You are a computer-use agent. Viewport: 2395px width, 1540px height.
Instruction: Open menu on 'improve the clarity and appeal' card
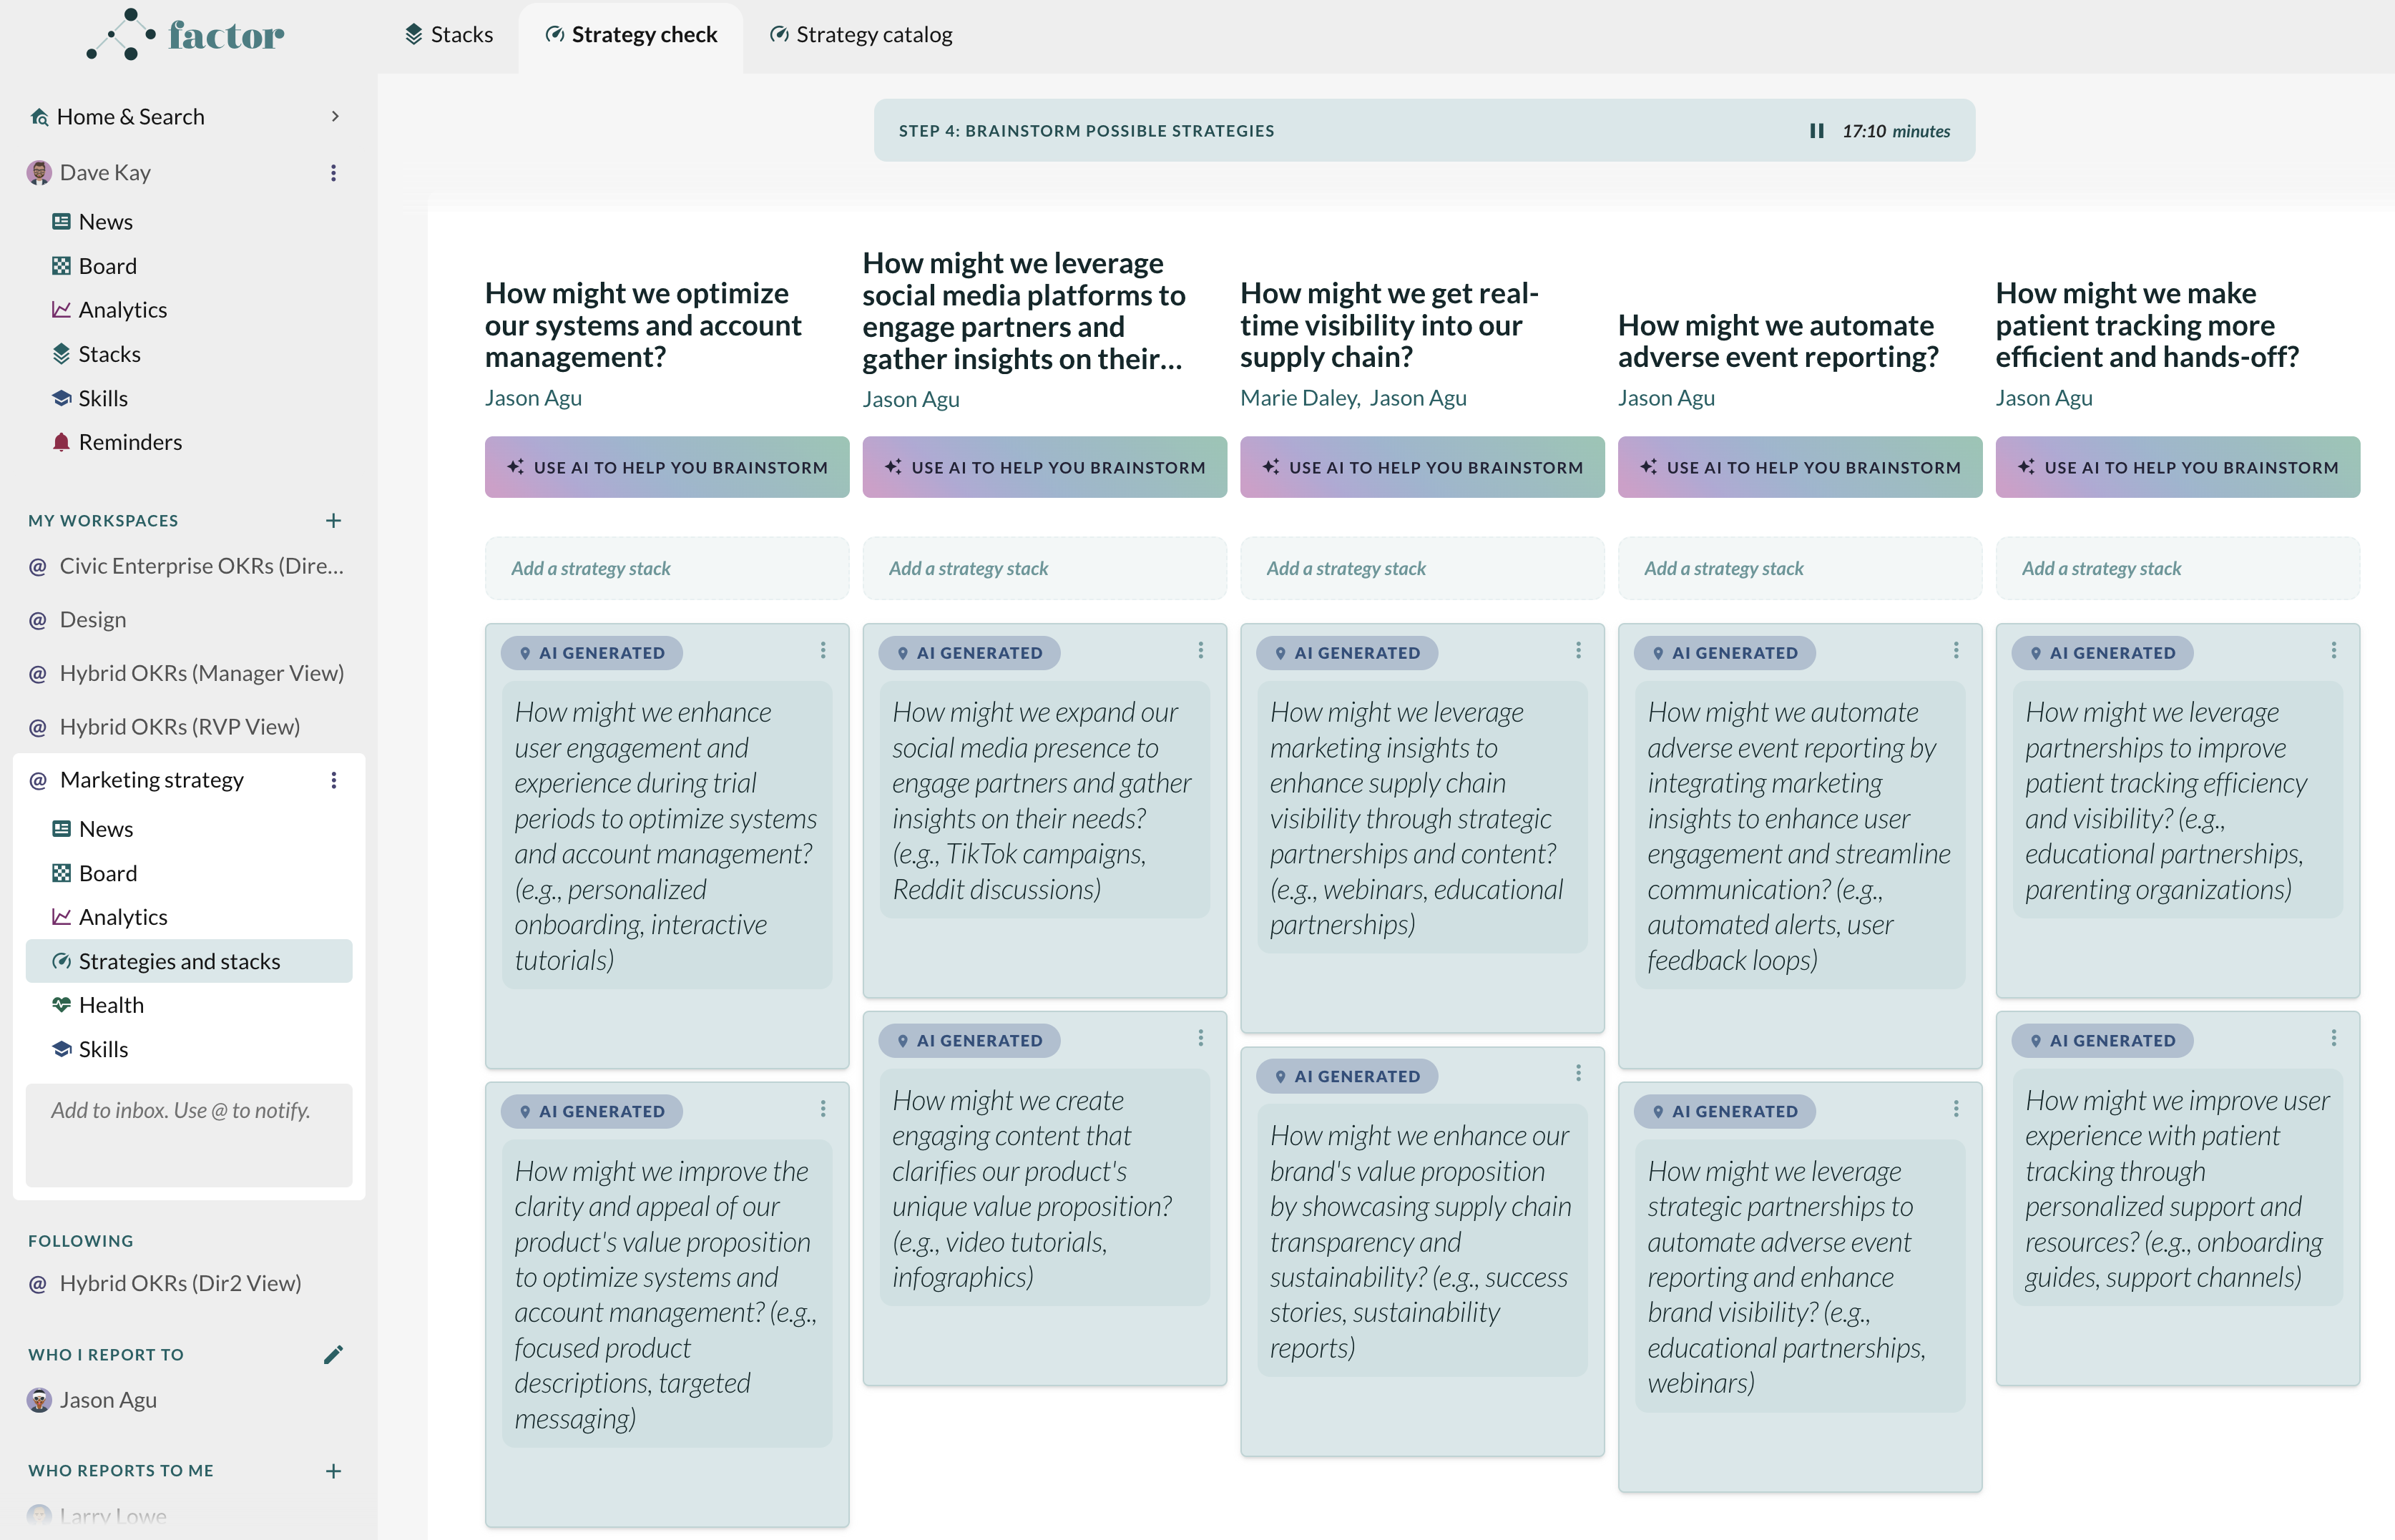click(823, 1109)
